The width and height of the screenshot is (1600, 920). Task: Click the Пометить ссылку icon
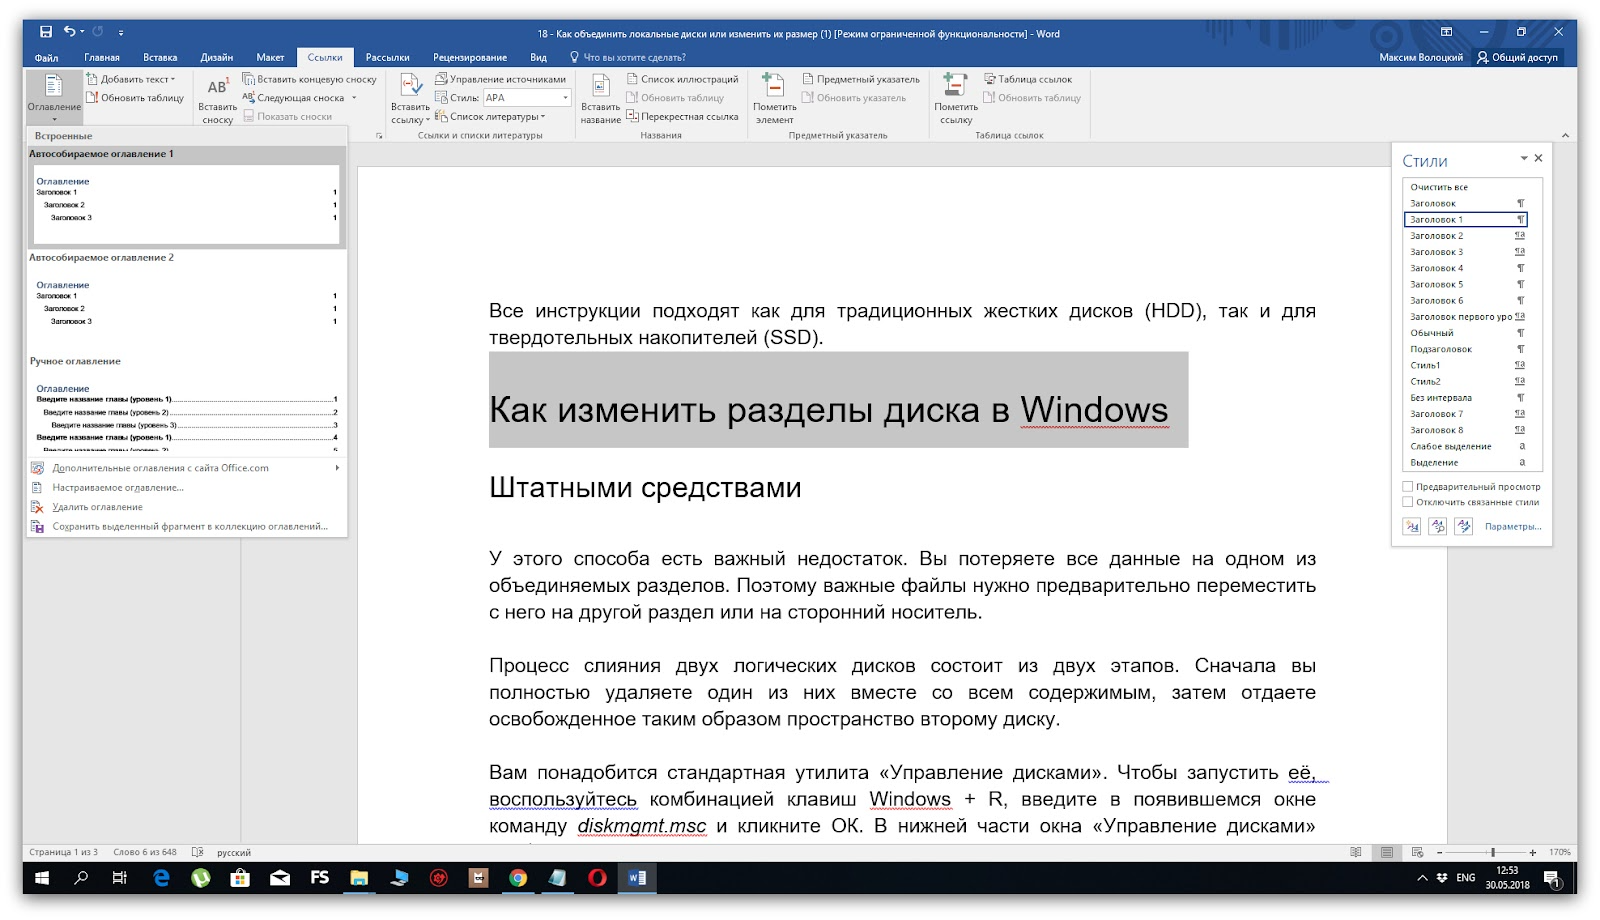pyautogui.click(x=955, y=87)
